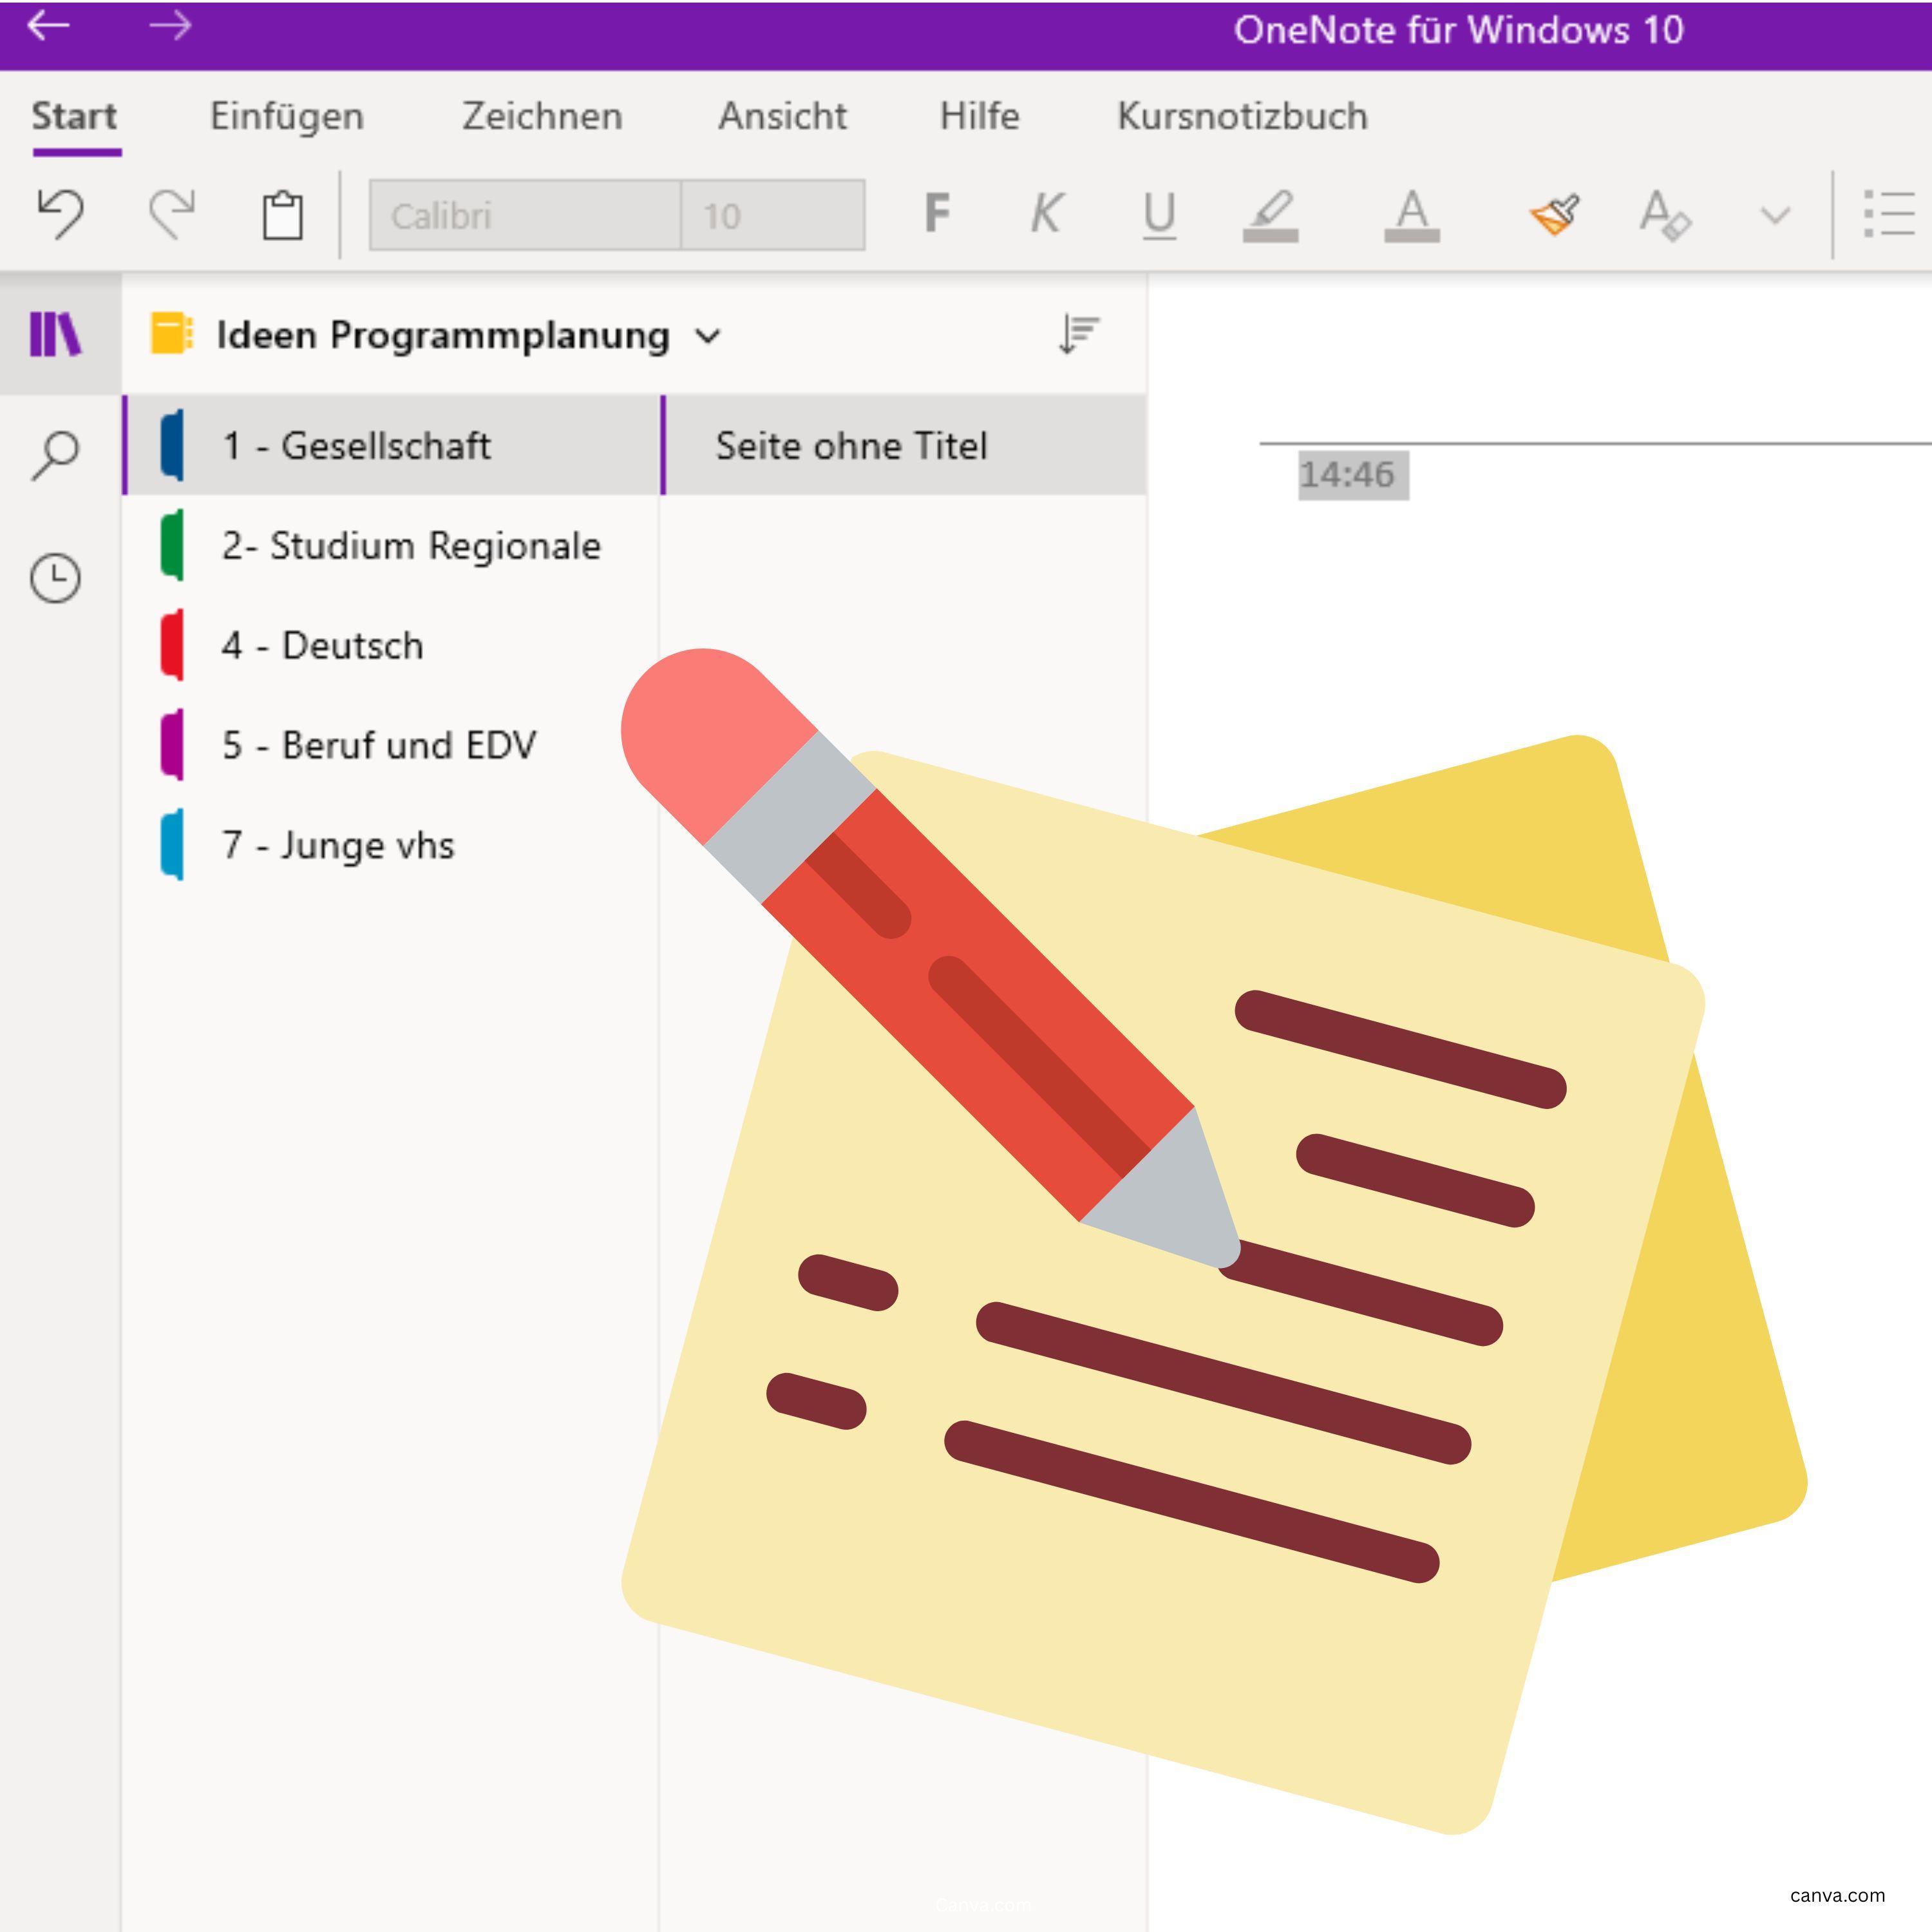Toggle italic formatting (K)
Screen dimensions: 1932x1932
coord(1046,213)
